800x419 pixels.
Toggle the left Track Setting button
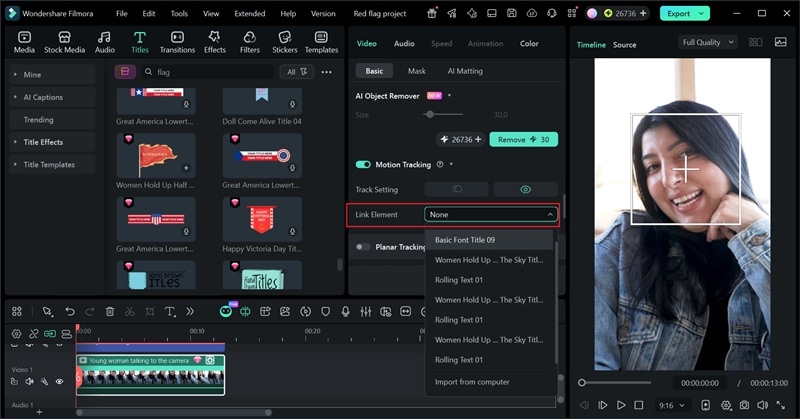[457, 189]
